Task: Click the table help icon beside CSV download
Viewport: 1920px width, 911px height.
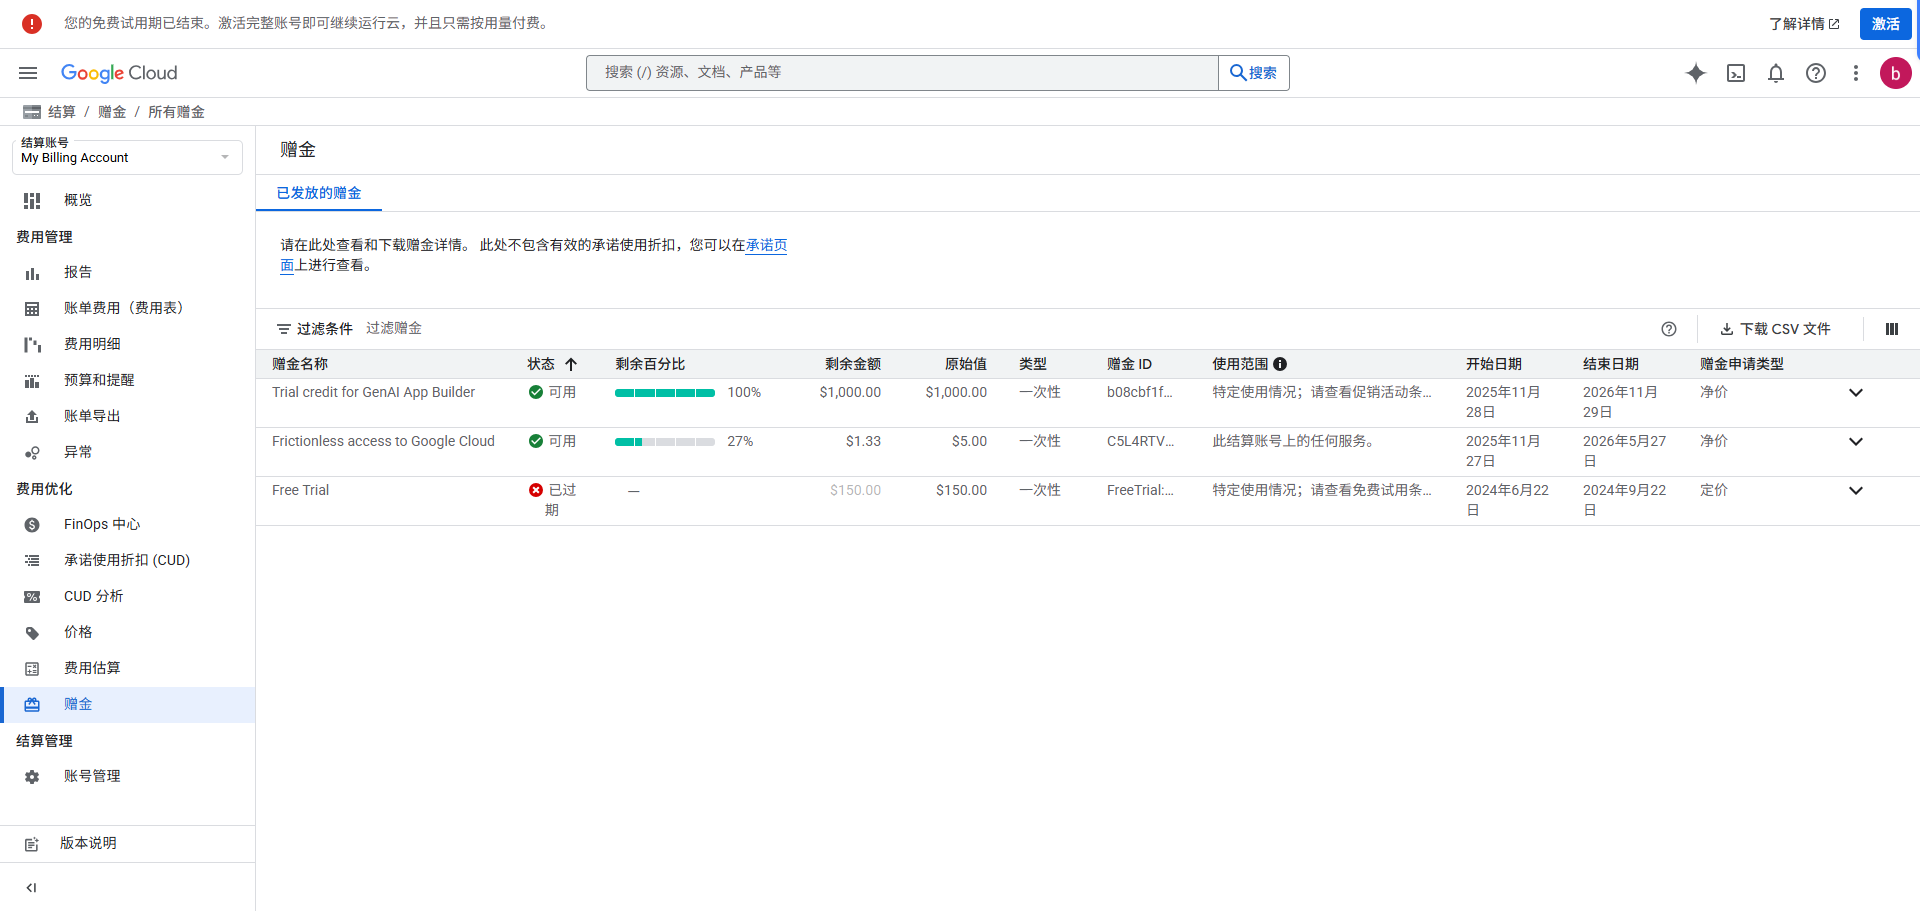Action: [1669, 329]
